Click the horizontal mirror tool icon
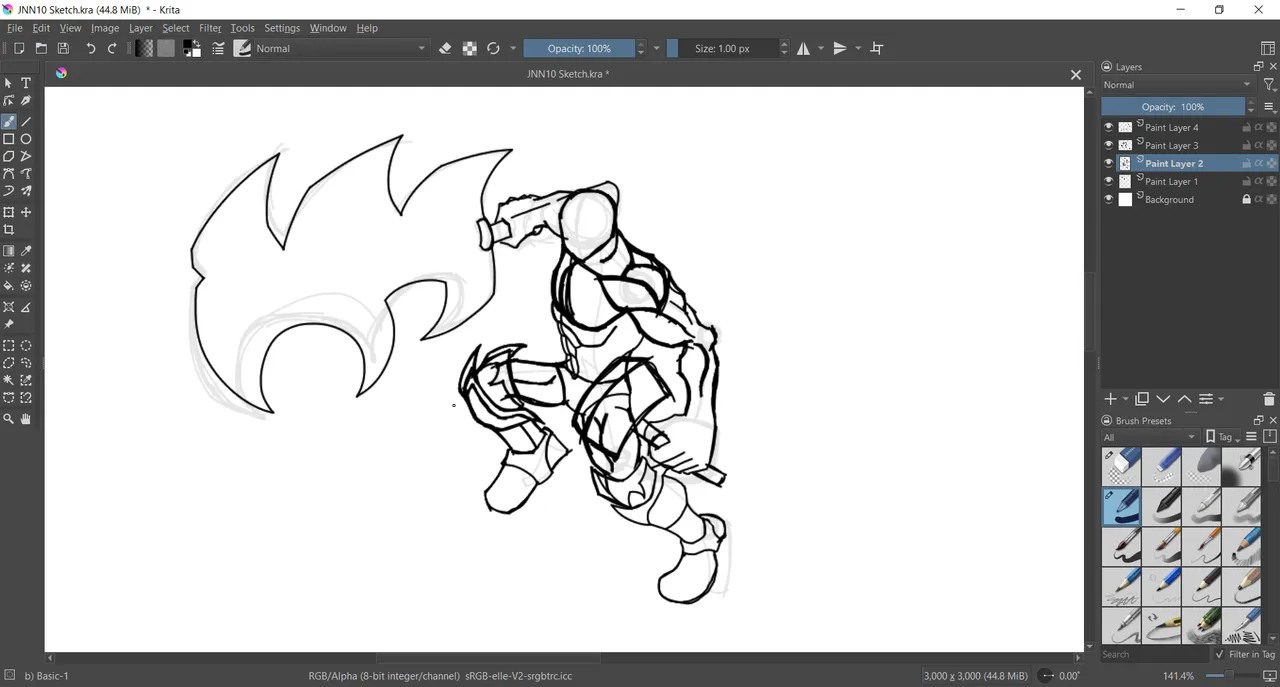Viewport: 1280px width, 687px height. click(803, 48)
